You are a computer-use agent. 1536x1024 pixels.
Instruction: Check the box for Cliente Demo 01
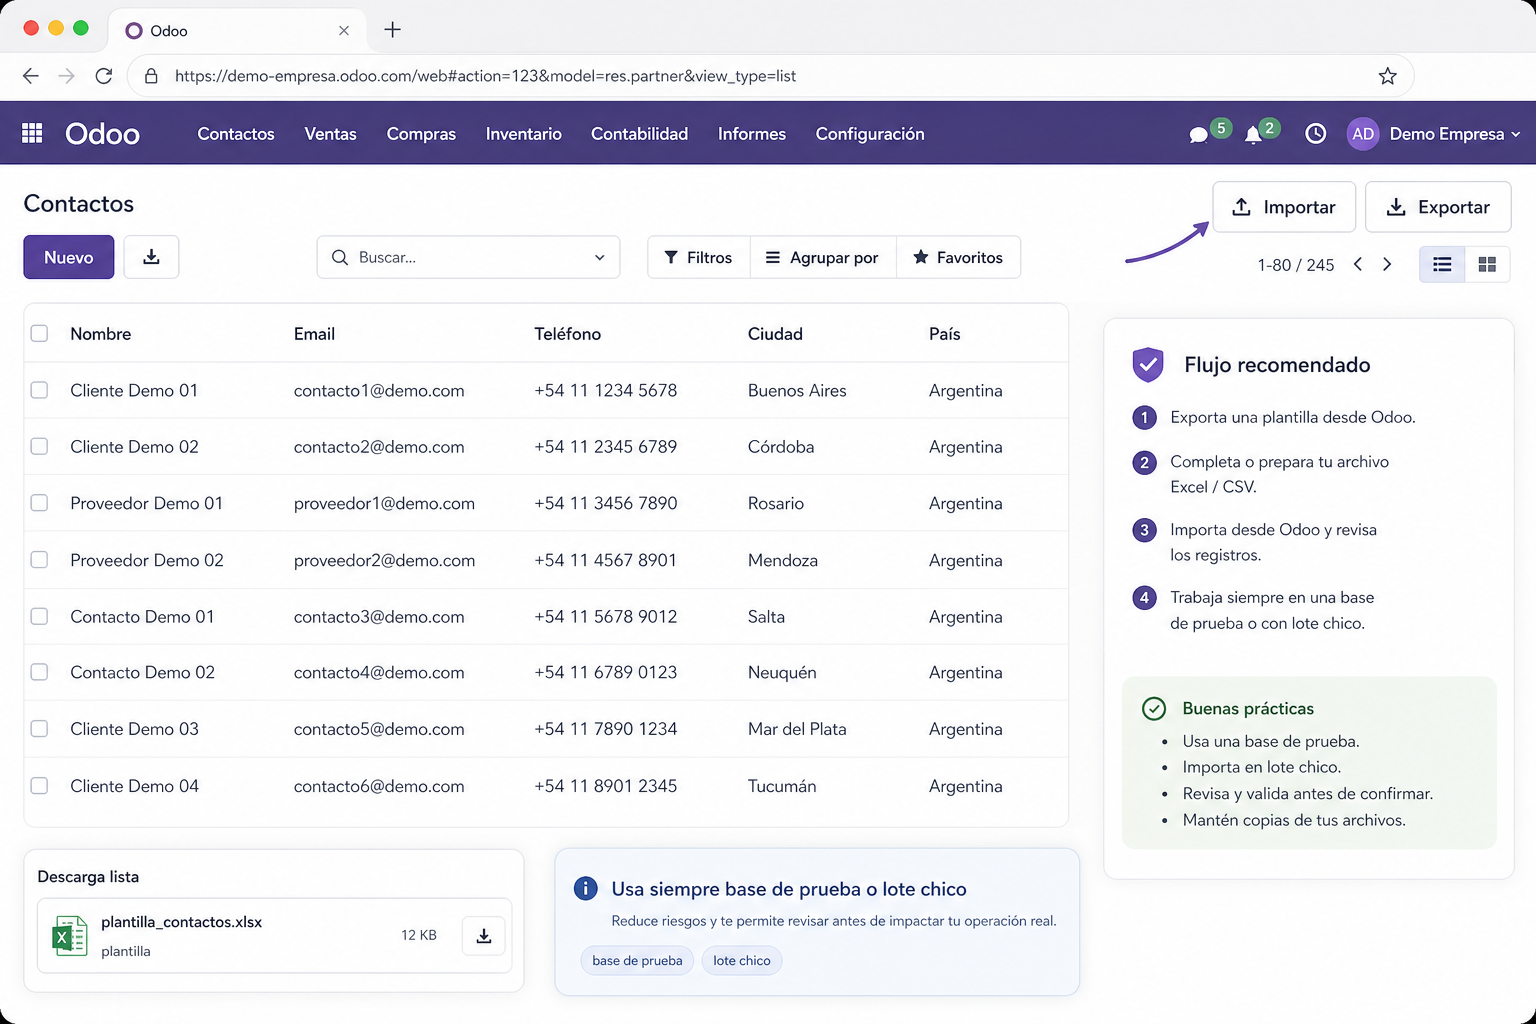(40, 390)
